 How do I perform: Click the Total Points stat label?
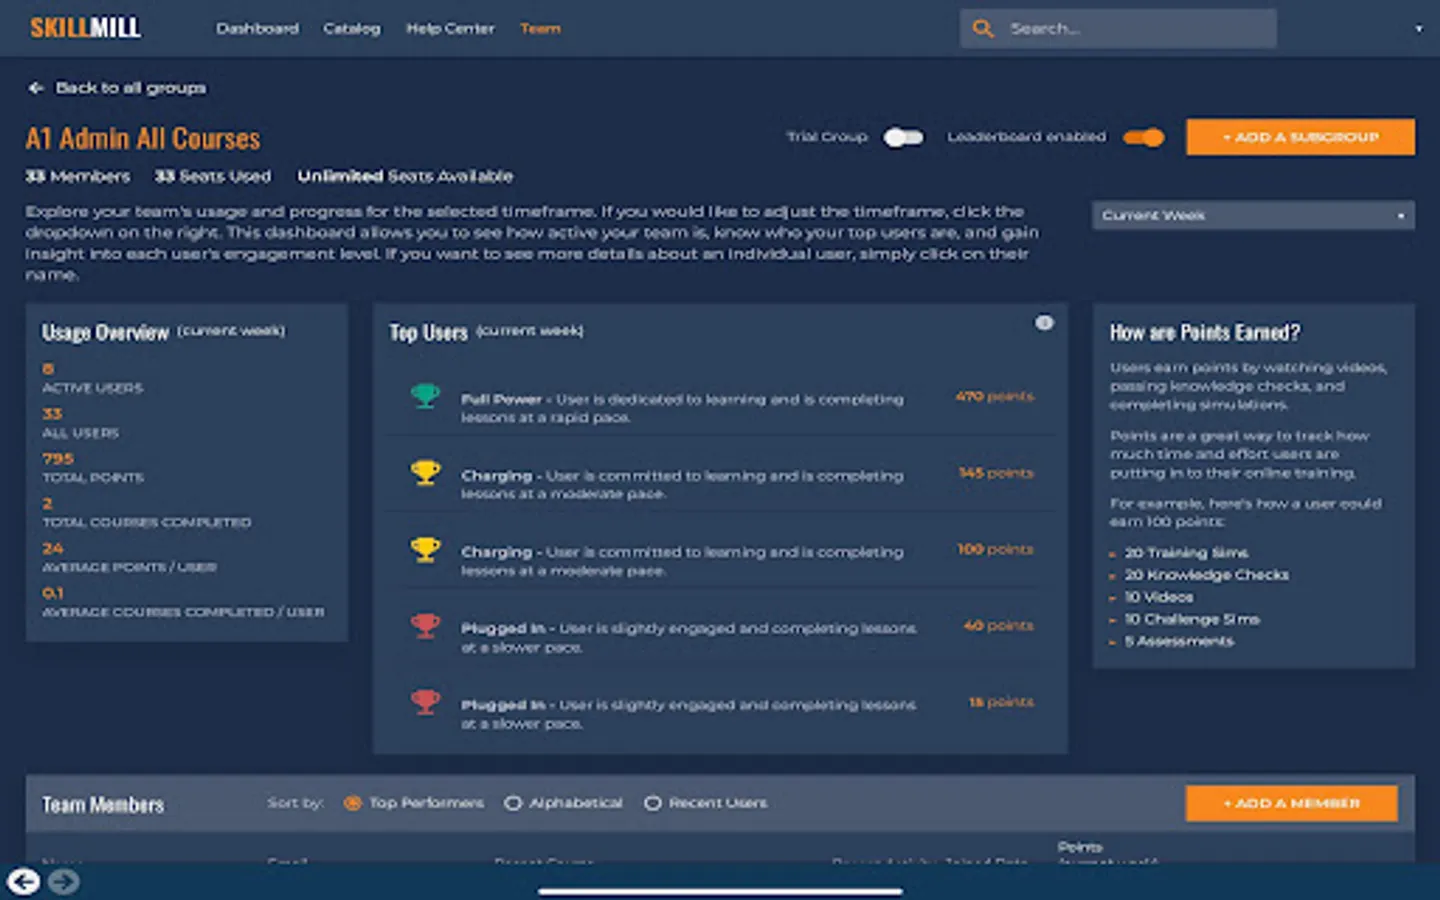[x=93, y=478]
